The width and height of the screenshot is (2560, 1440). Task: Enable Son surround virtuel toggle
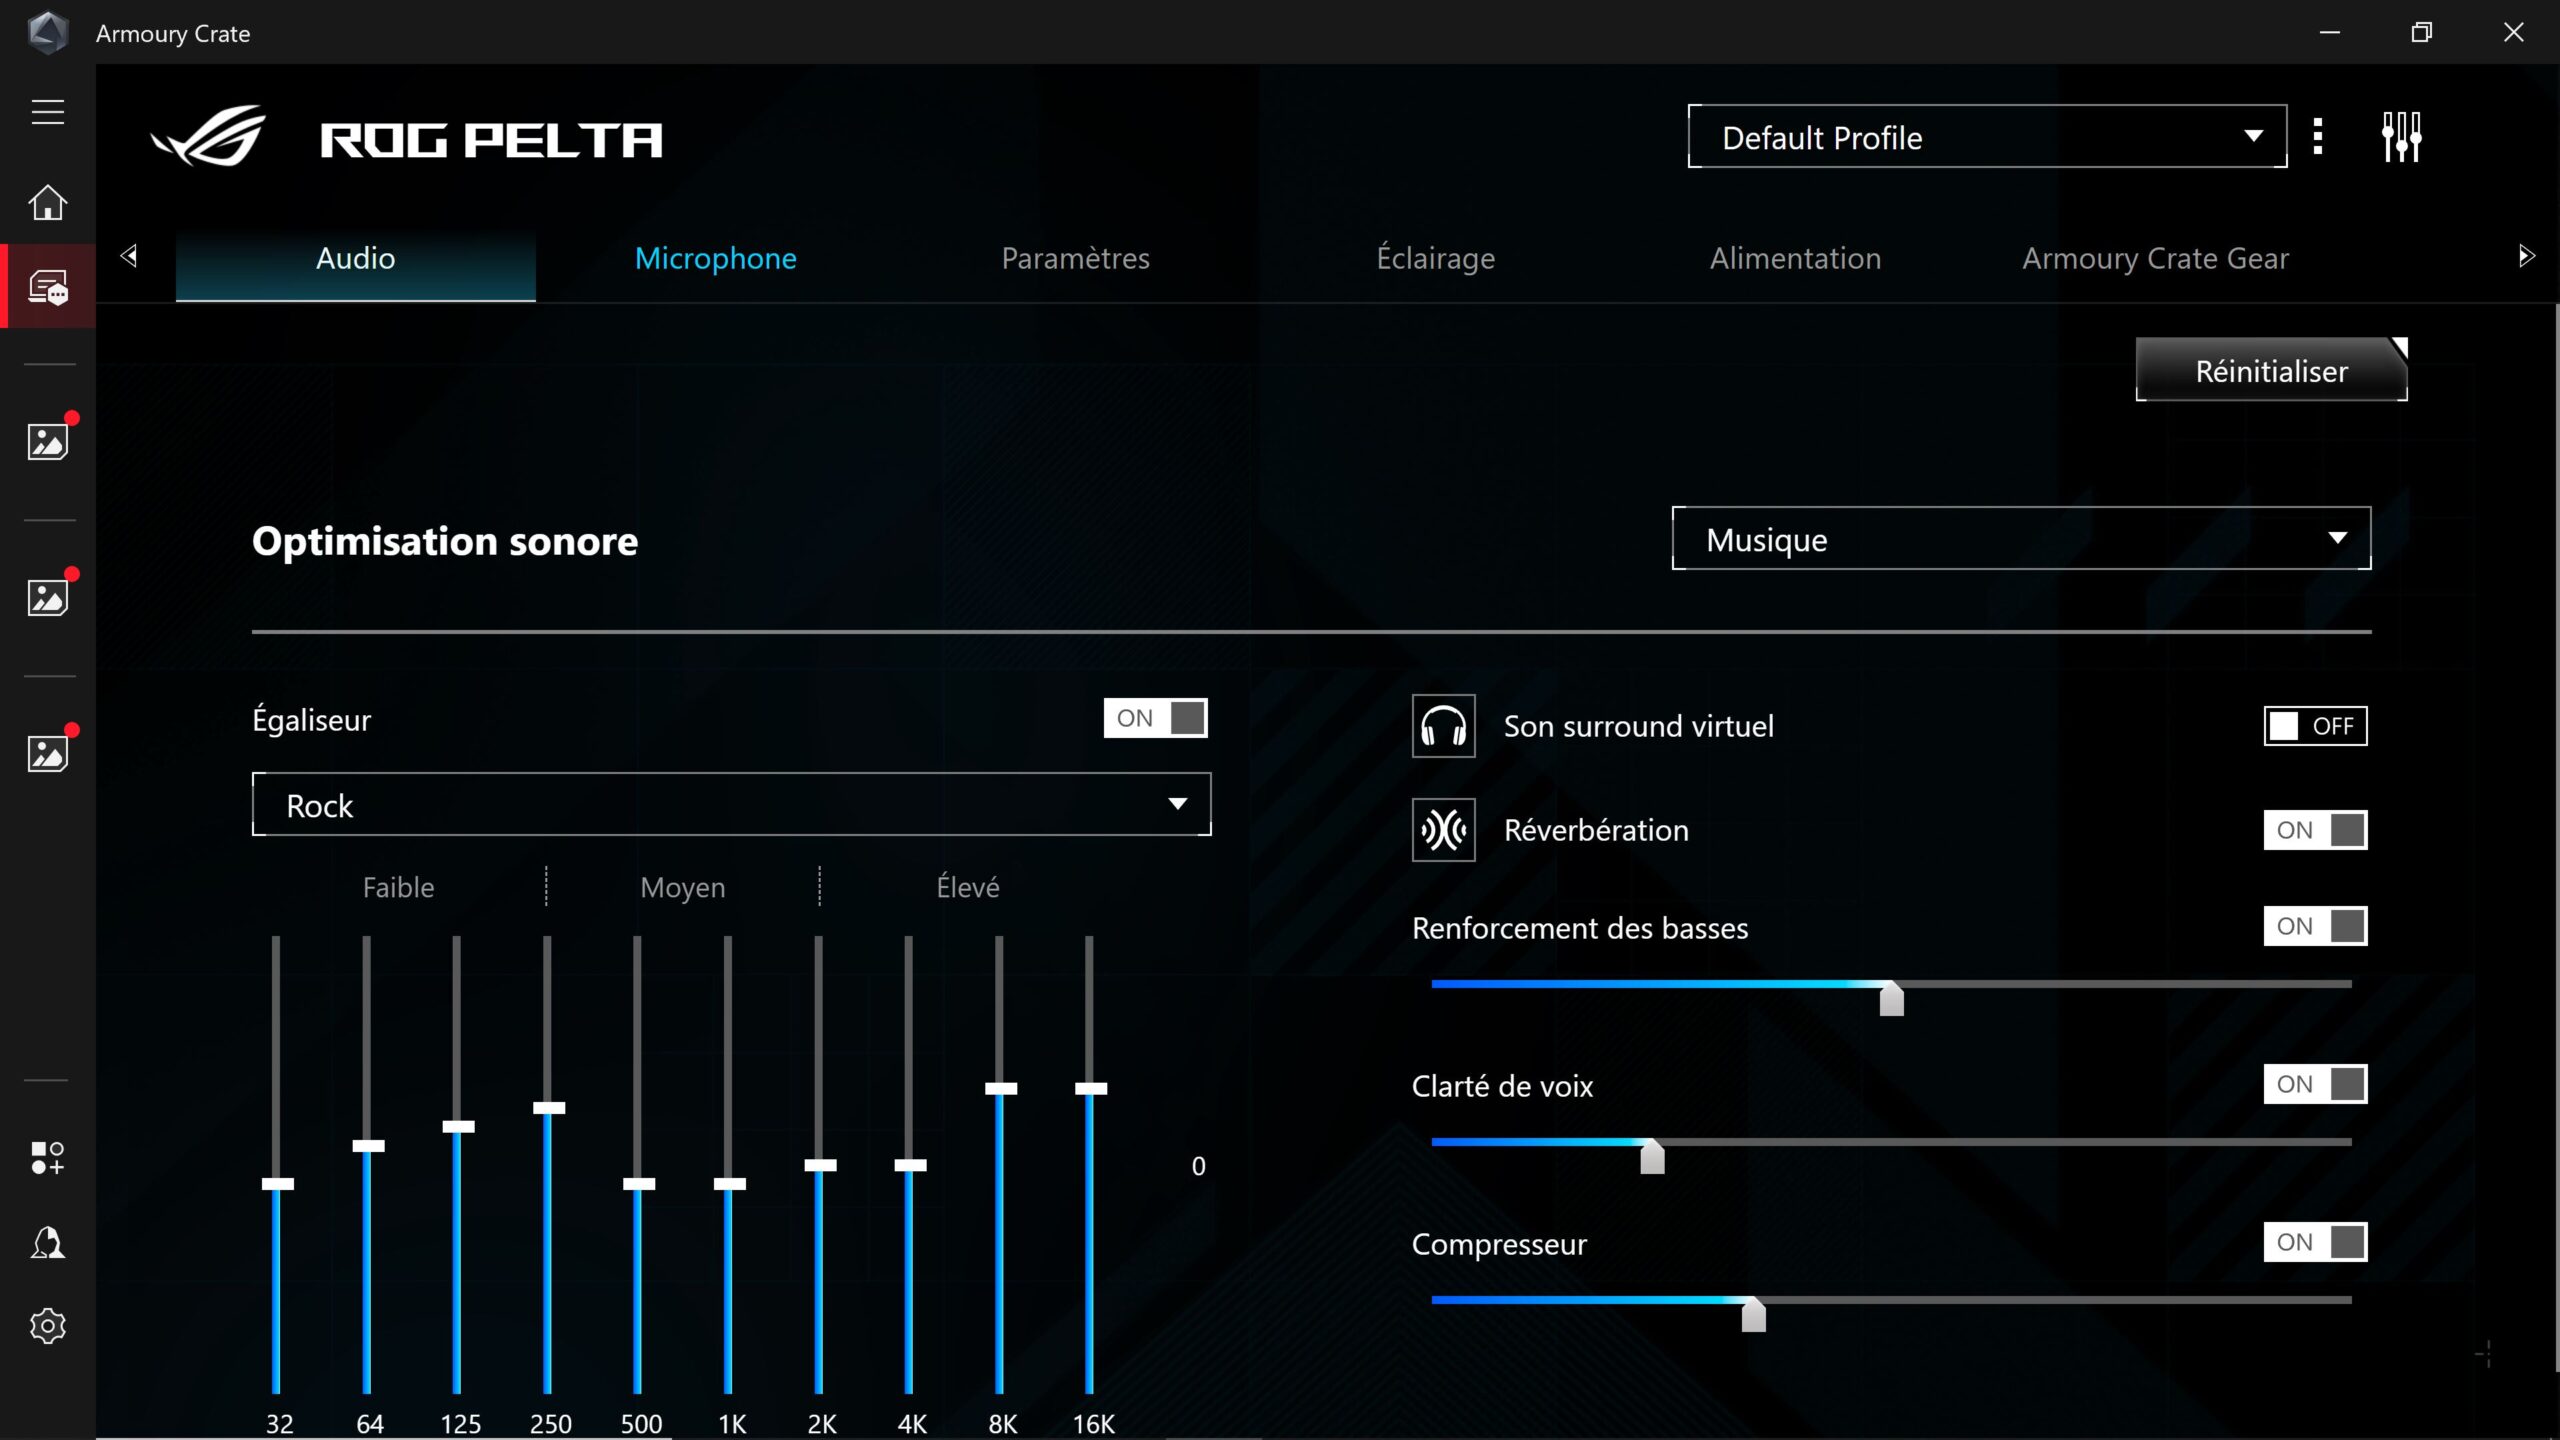2315,726
